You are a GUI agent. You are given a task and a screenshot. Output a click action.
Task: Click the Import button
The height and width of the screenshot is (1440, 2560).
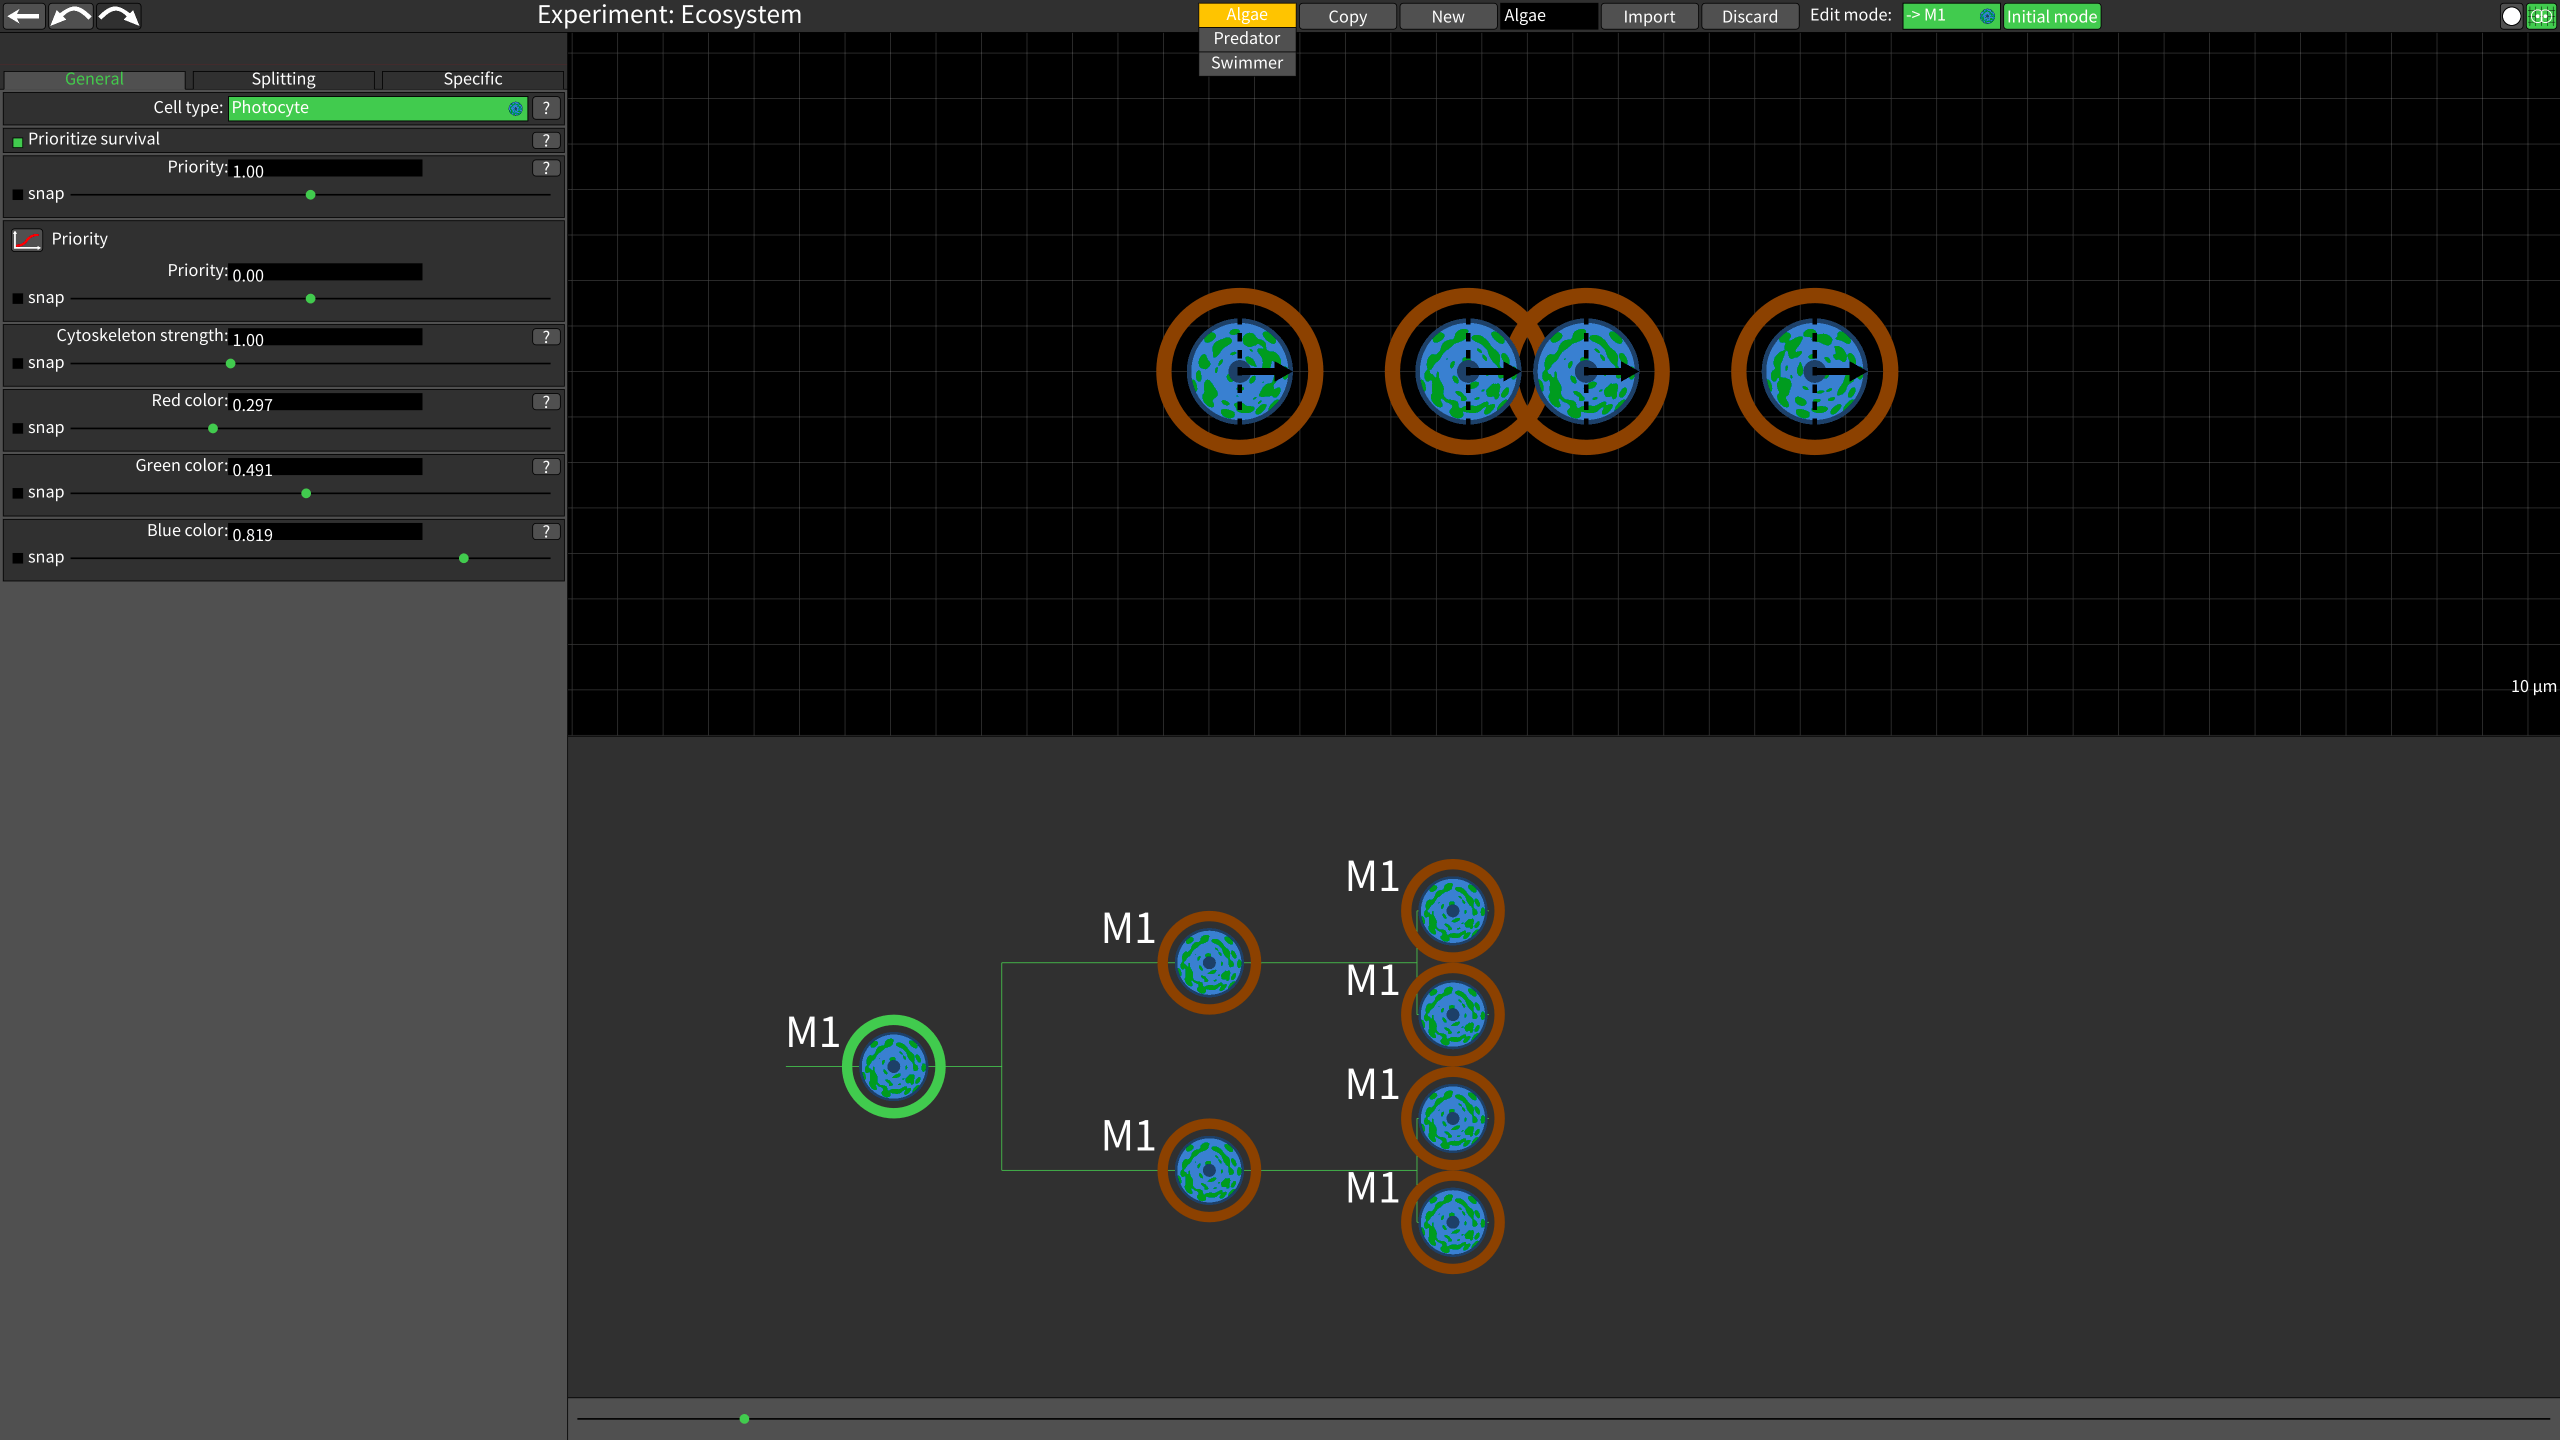[1648, 17]
